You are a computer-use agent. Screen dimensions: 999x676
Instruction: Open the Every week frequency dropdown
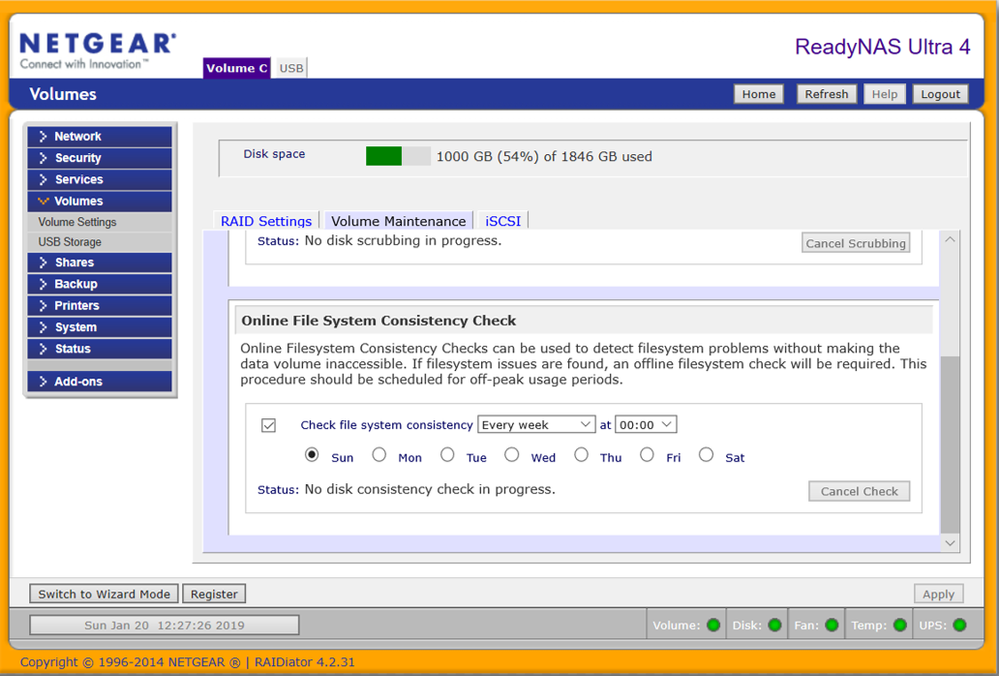pos(536,425)
